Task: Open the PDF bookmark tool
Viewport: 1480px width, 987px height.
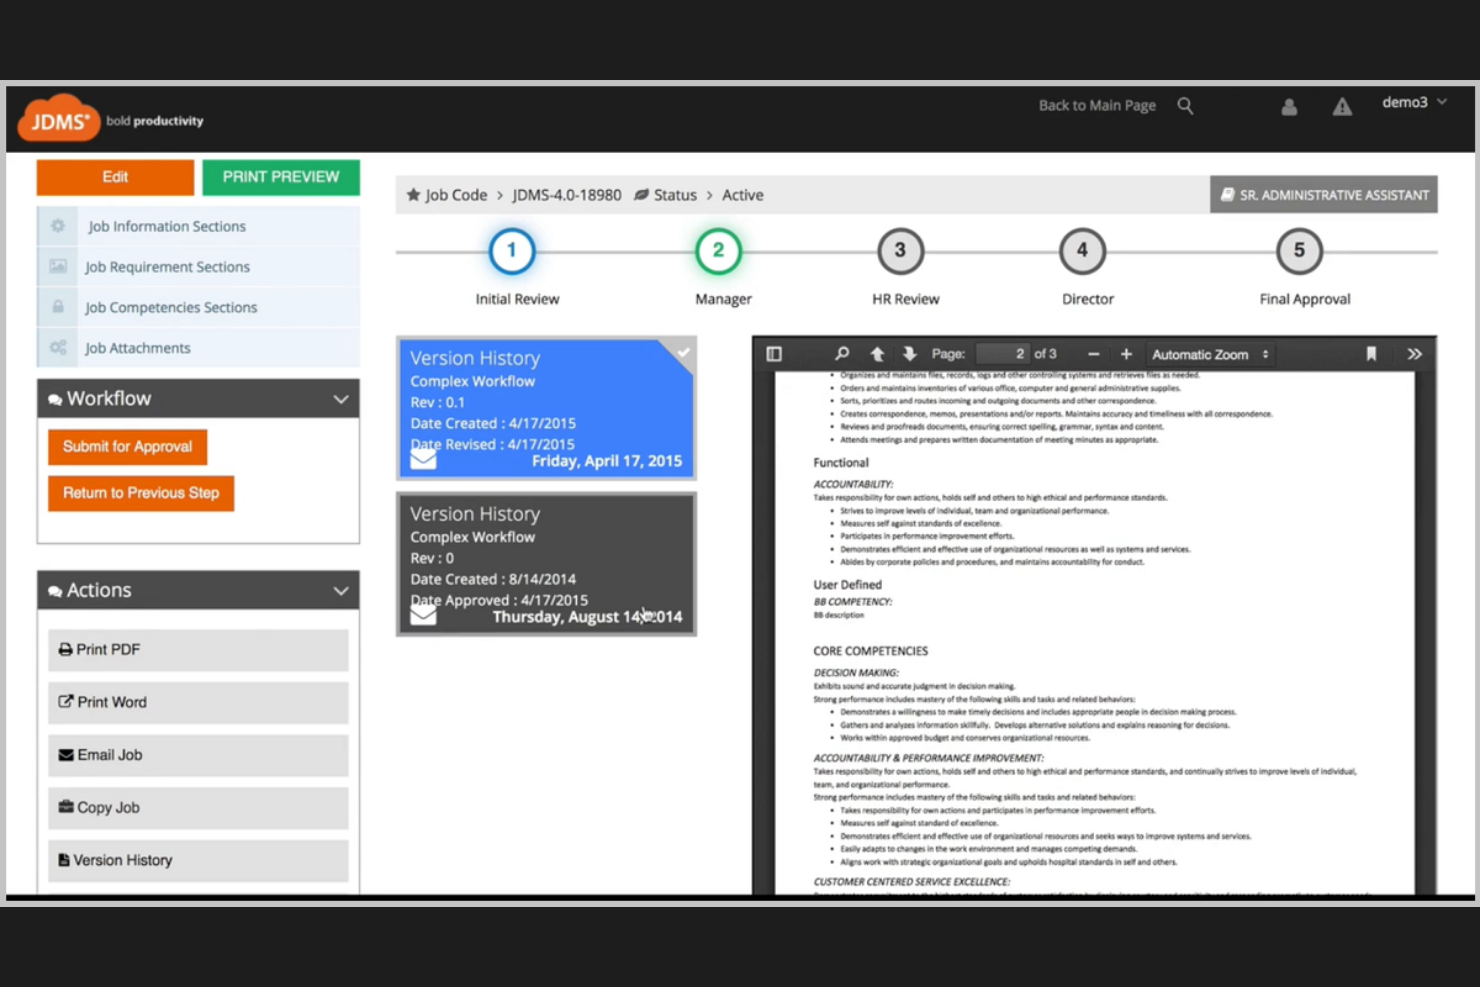Action: coord(1371,353)
